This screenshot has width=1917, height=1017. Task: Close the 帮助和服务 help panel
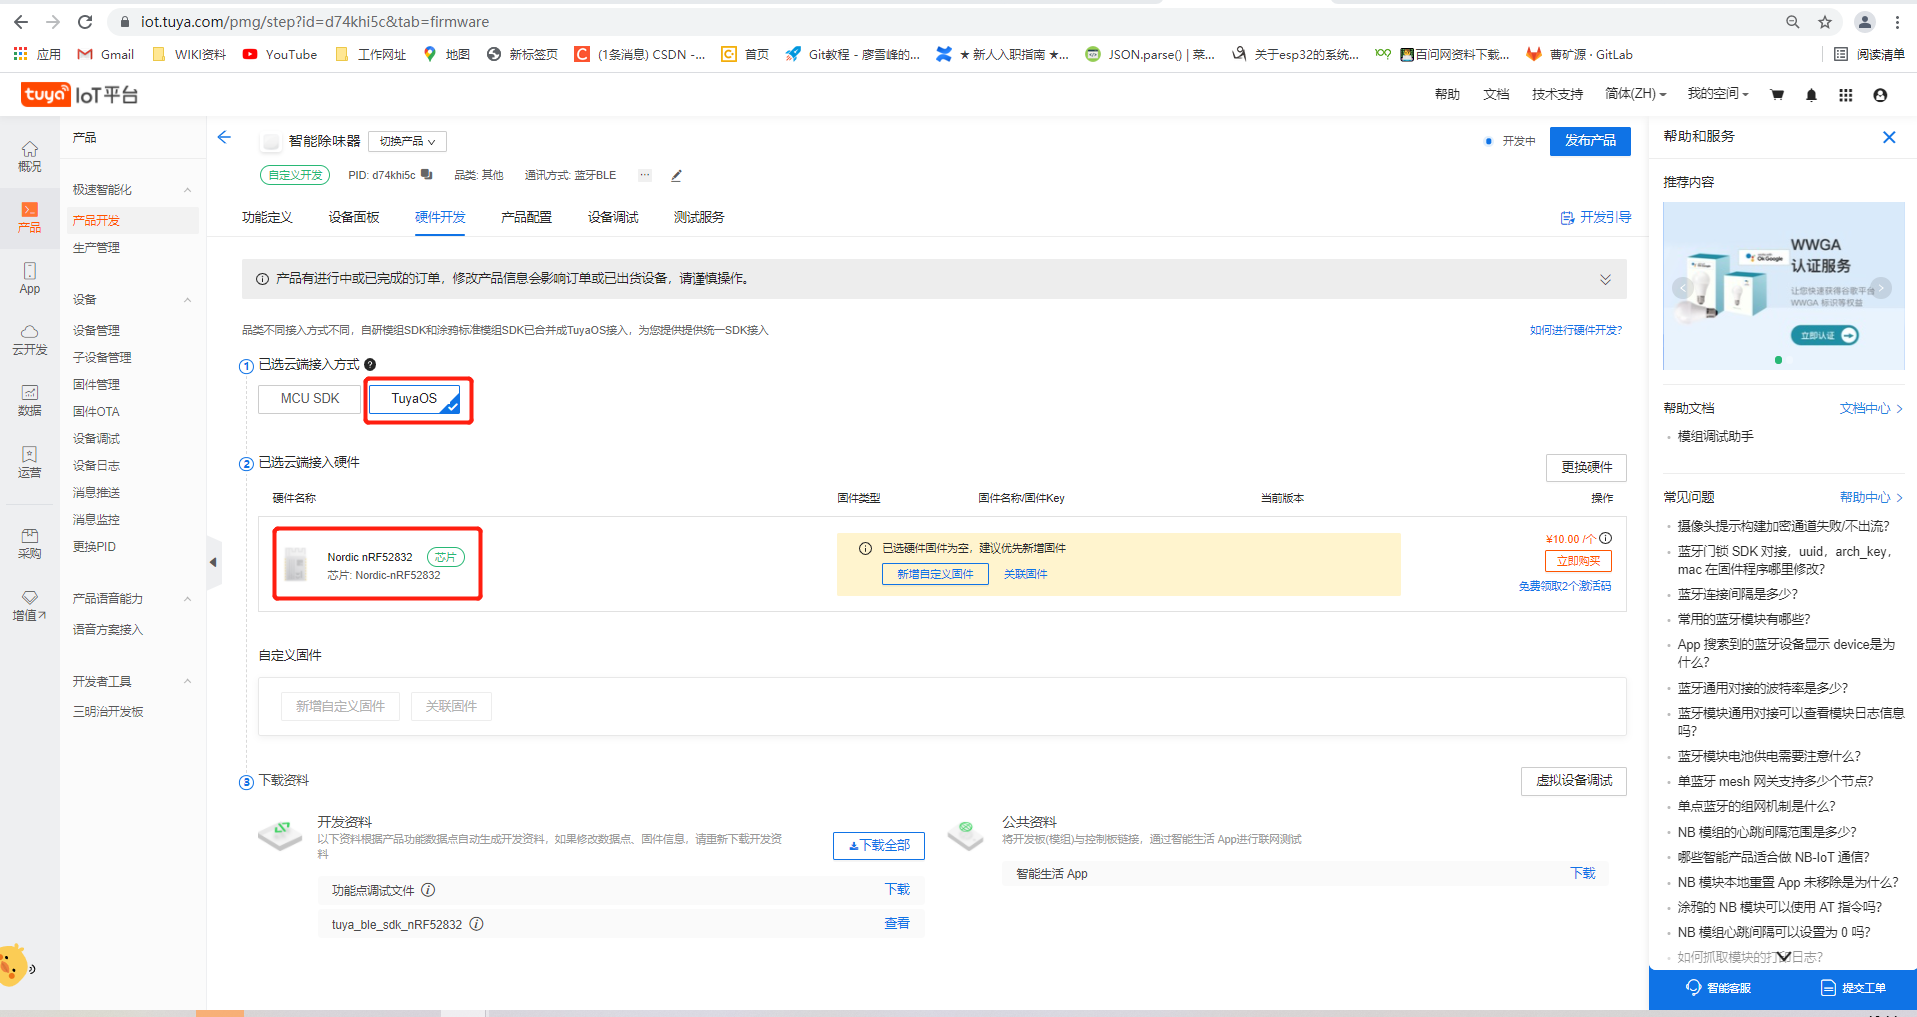point(1889,137)
